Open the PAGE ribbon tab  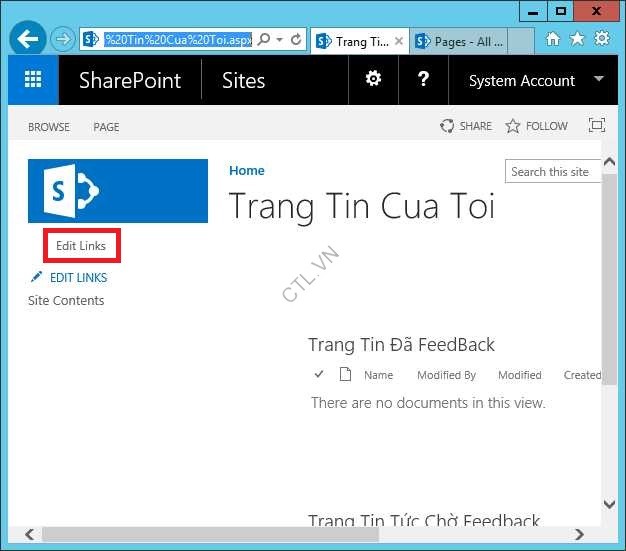point(106,127)
